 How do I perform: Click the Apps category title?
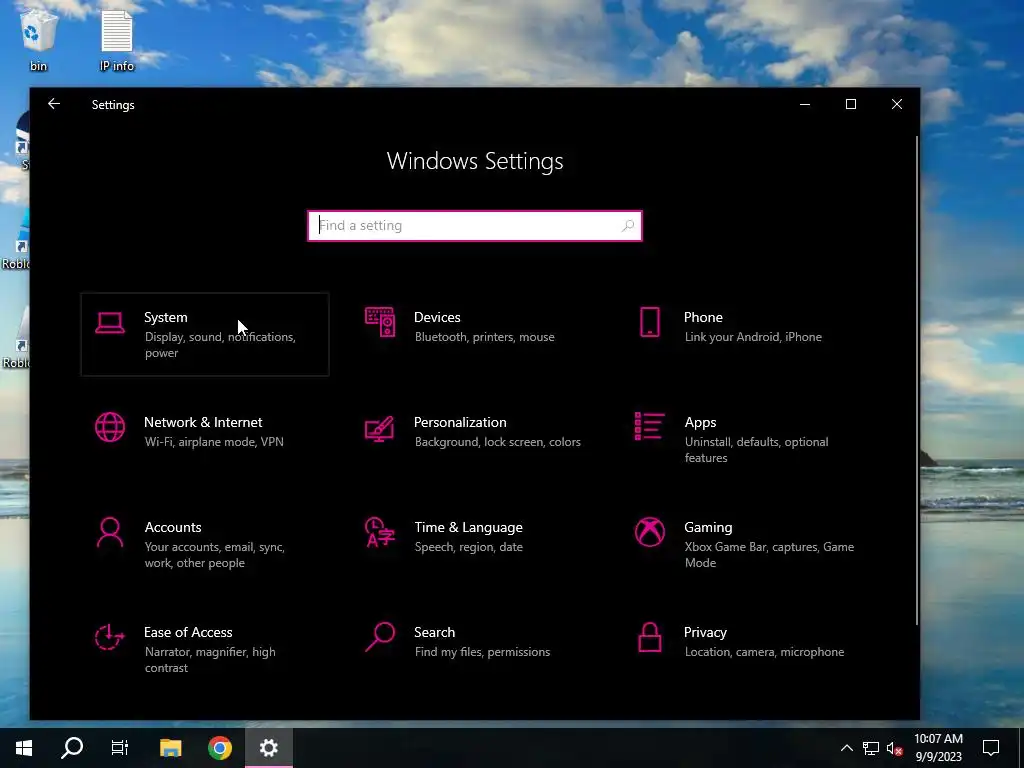(701, 423)
